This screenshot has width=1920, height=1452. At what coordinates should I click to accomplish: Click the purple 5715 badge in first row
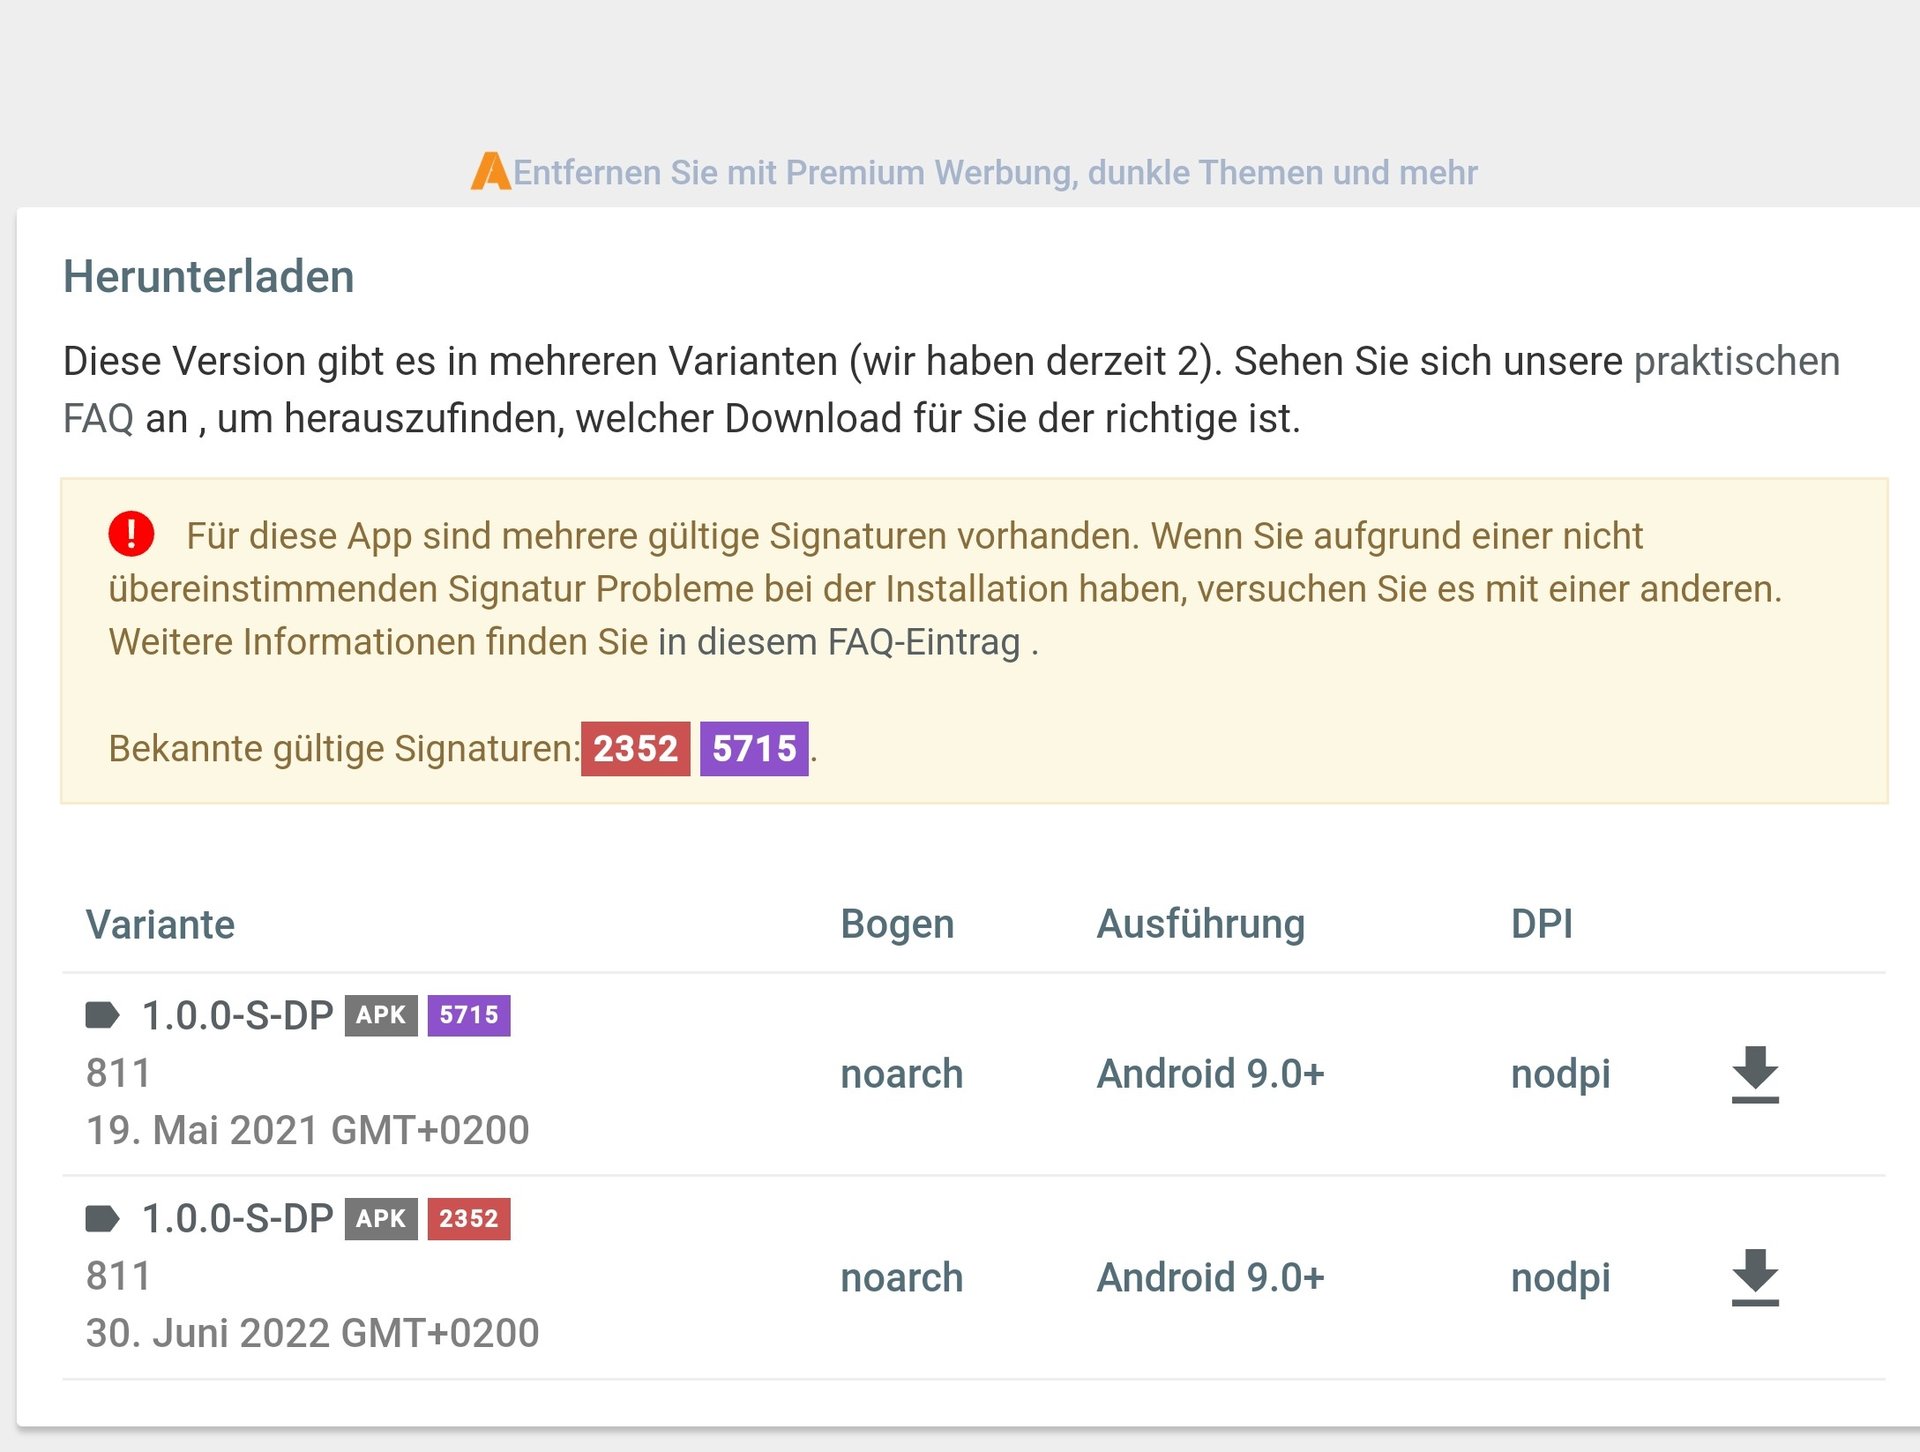point(469,1016)
